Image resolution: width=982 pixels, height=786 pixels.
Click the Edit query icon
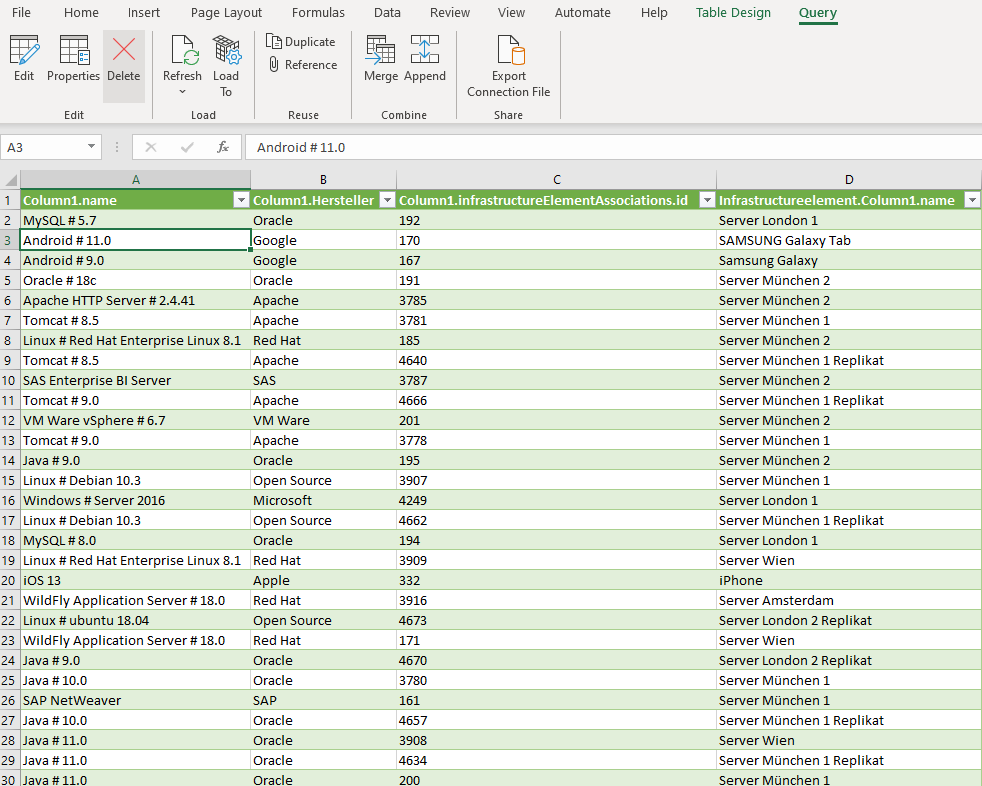click(x=24, y=60)
